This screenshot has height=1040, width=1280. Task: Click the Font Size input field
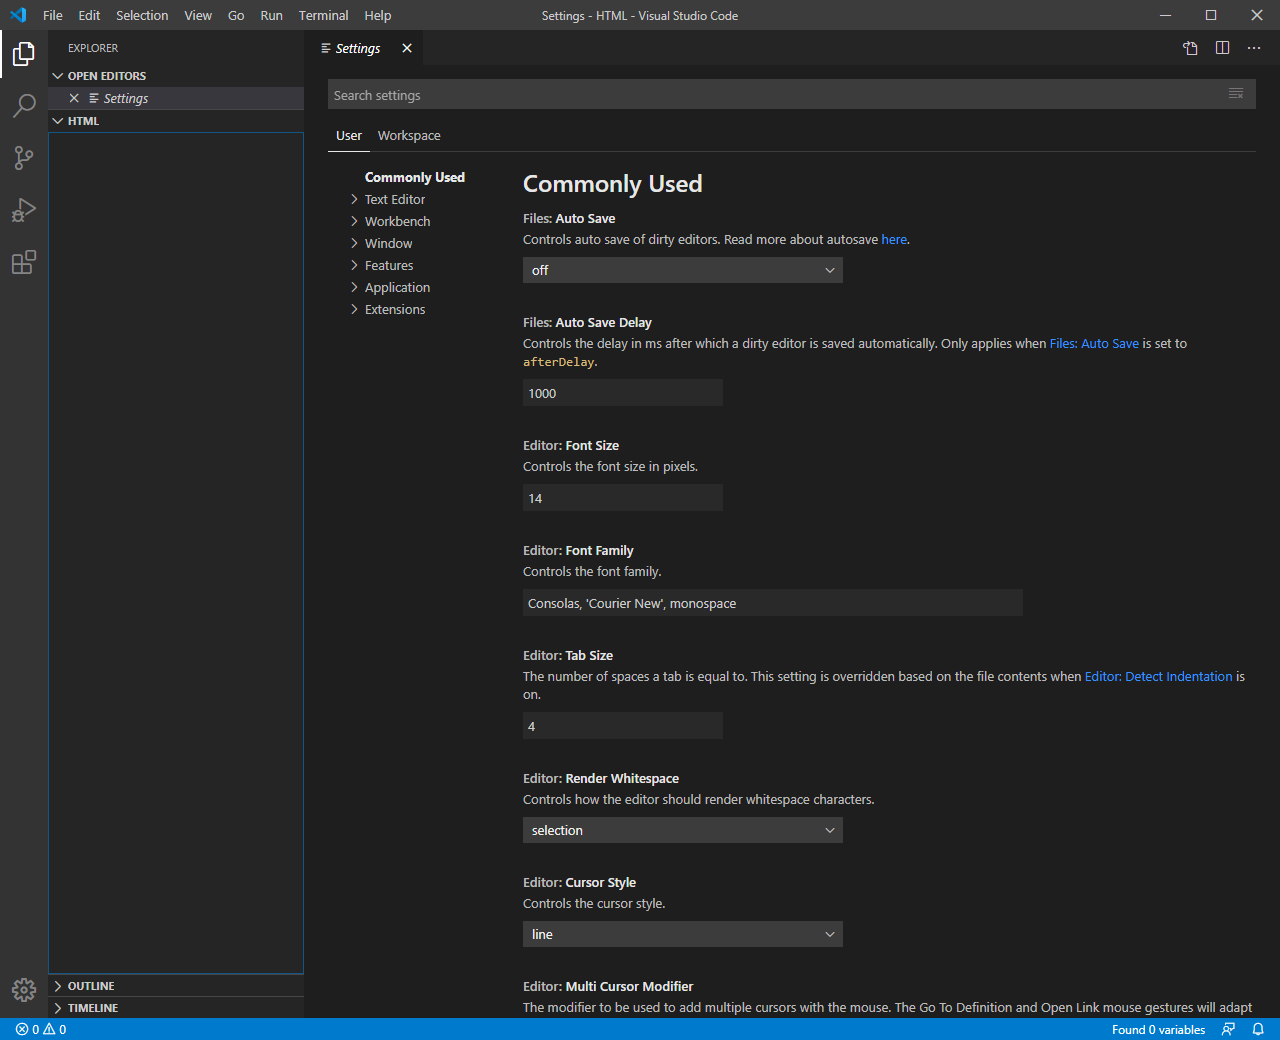623,498
